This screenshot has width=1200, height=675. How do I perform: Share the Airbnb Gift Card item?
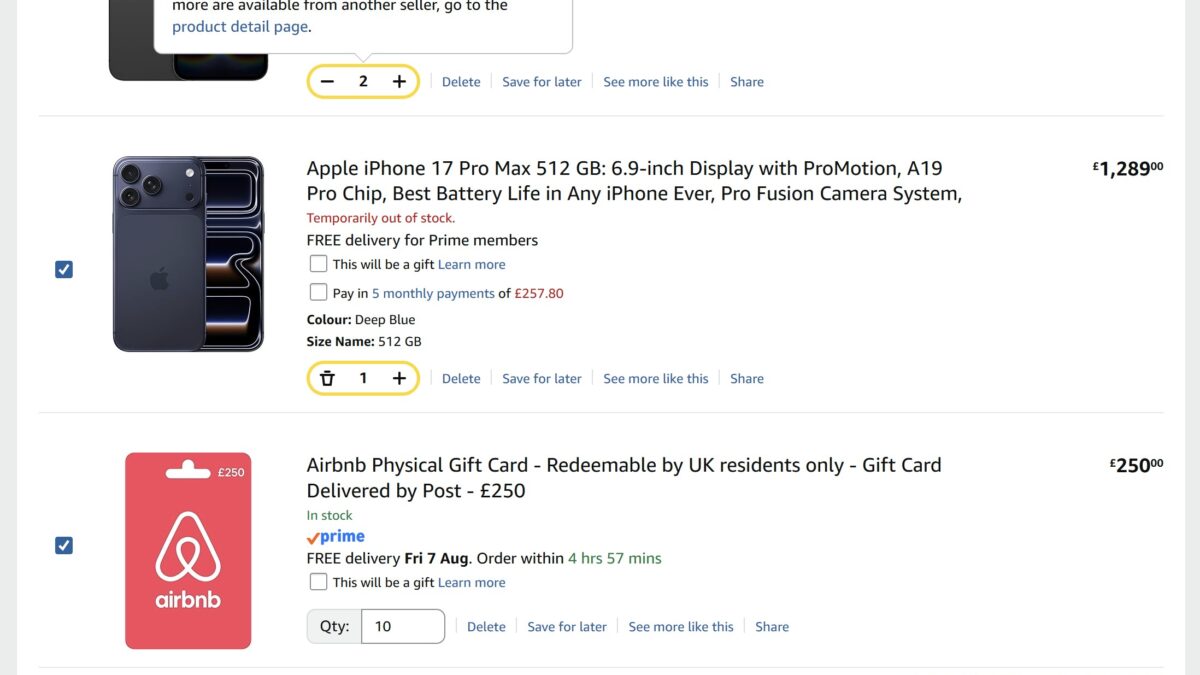point(772,626)
